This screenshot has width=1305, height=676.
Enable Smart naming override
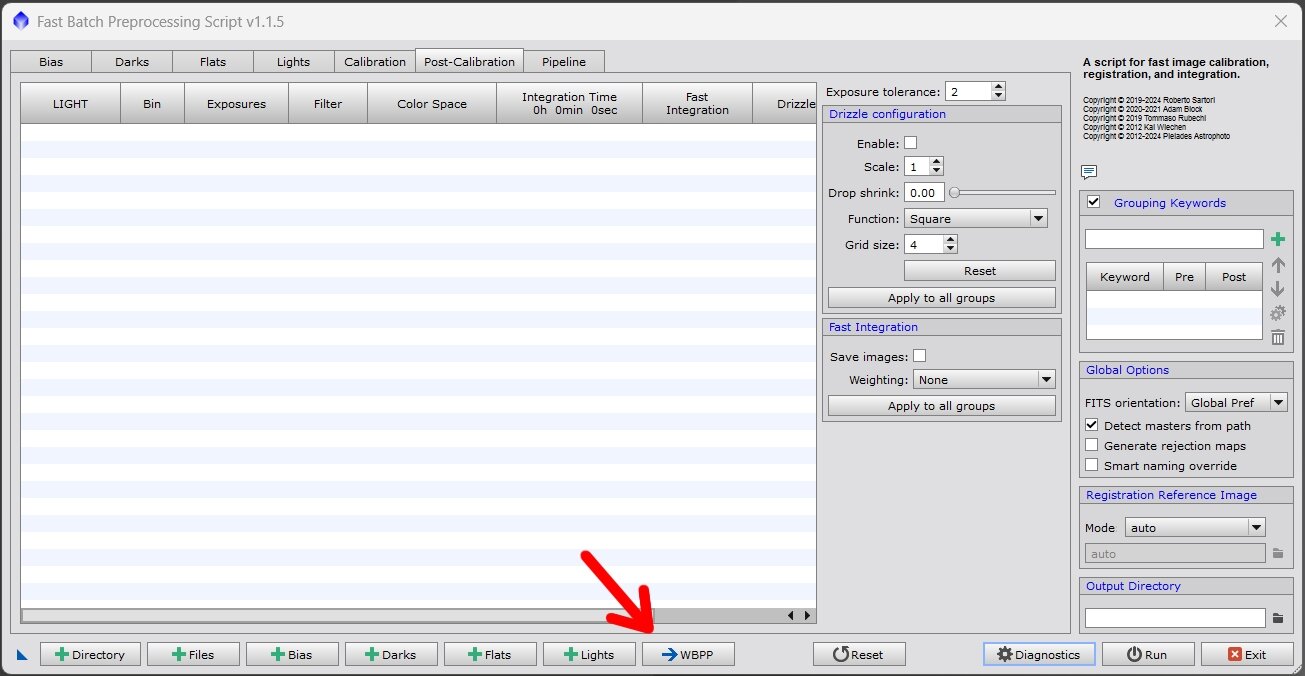click(1092, 465)
